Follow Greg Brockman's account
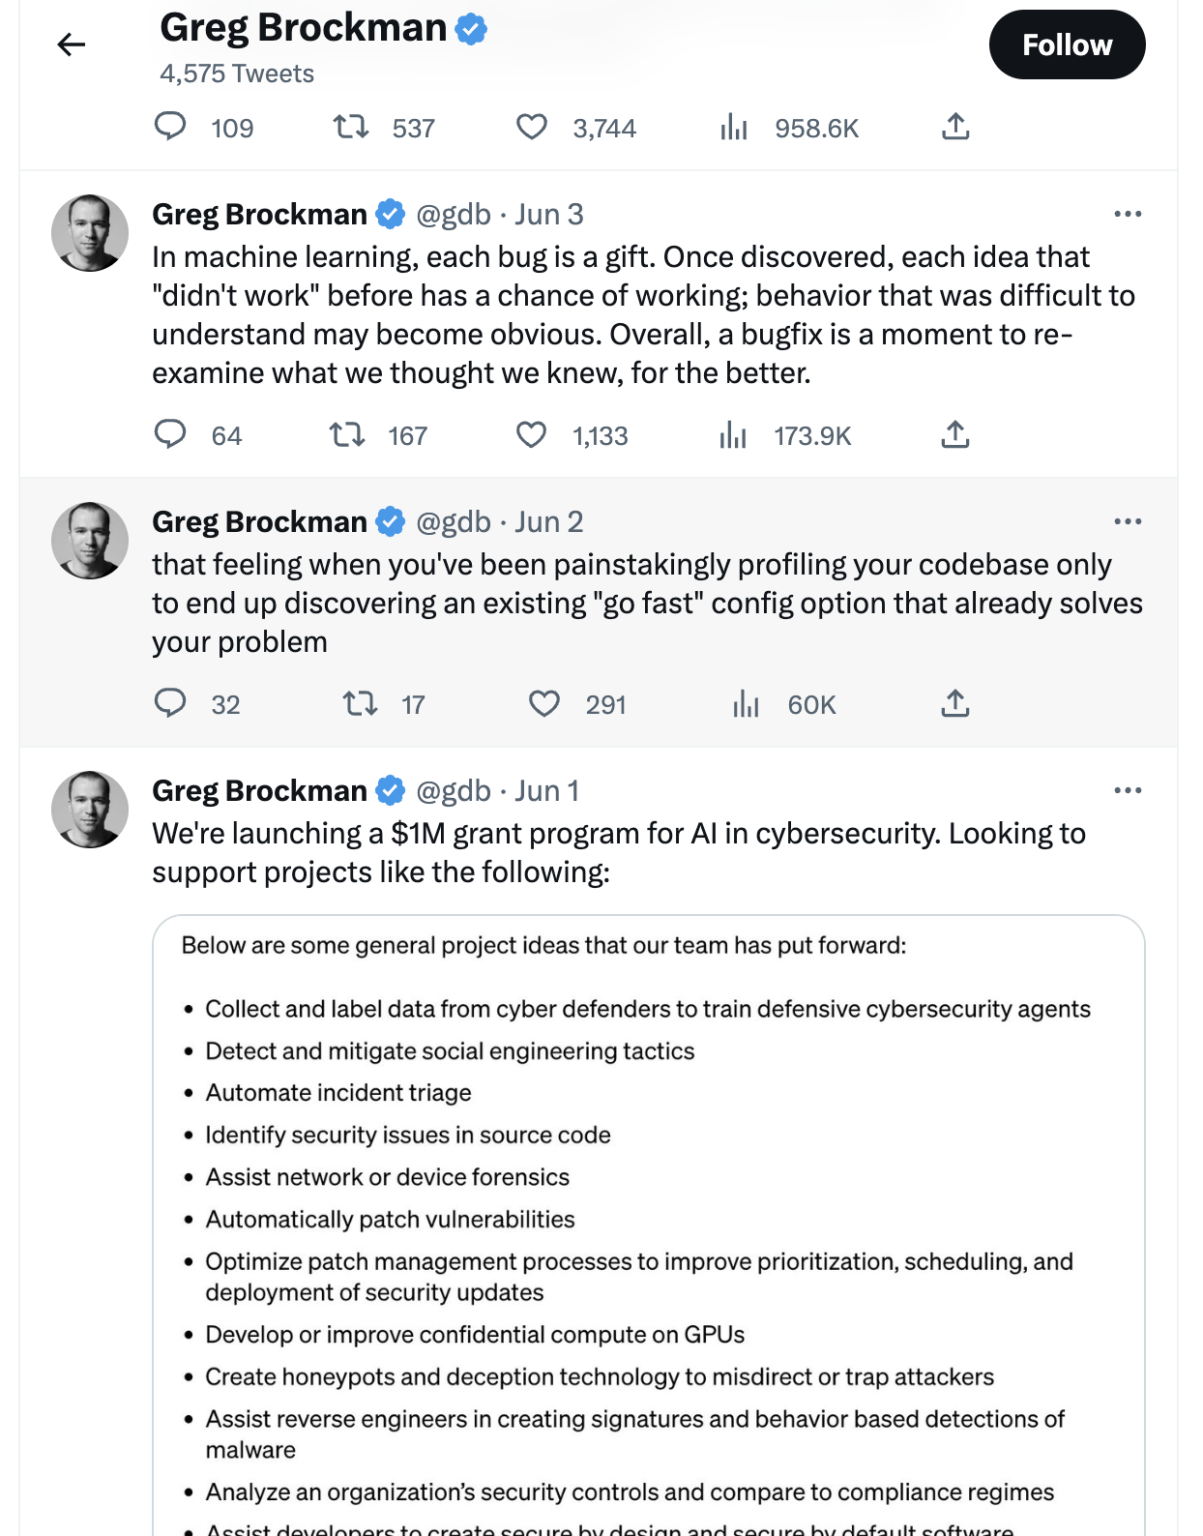The image size is (1203, 1536). click(x=1066, y=45)
